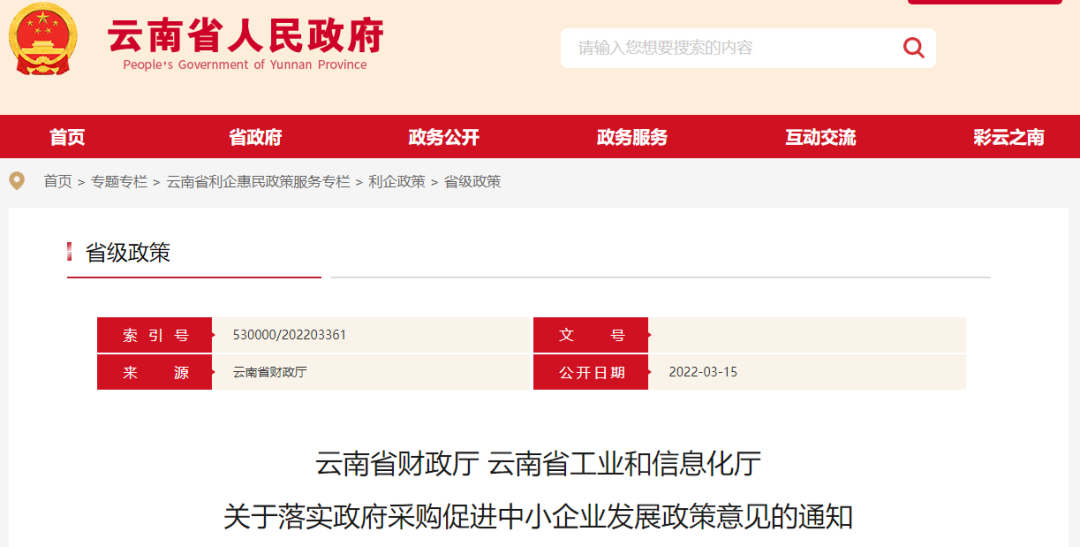
Task: Open the 互动交流 navigation menu item
Action: tap(820, 137)
